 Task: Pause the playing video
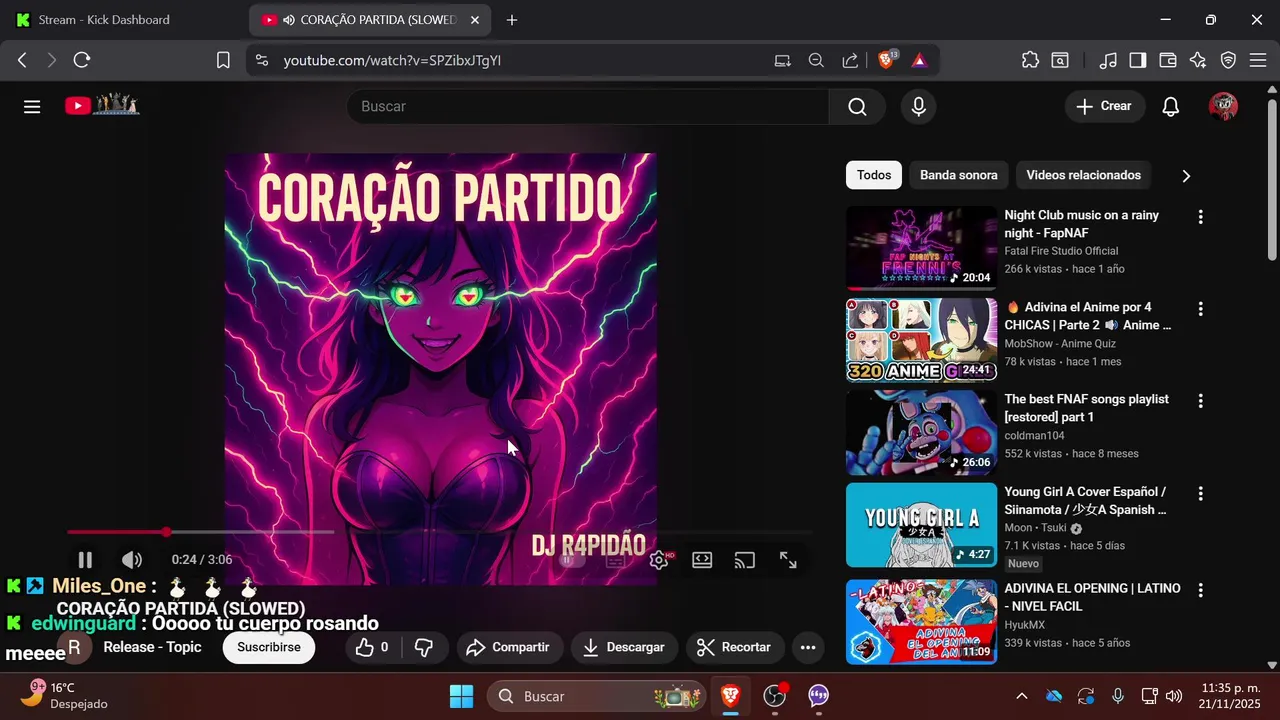pyautogui.click(x=85, y=560)
